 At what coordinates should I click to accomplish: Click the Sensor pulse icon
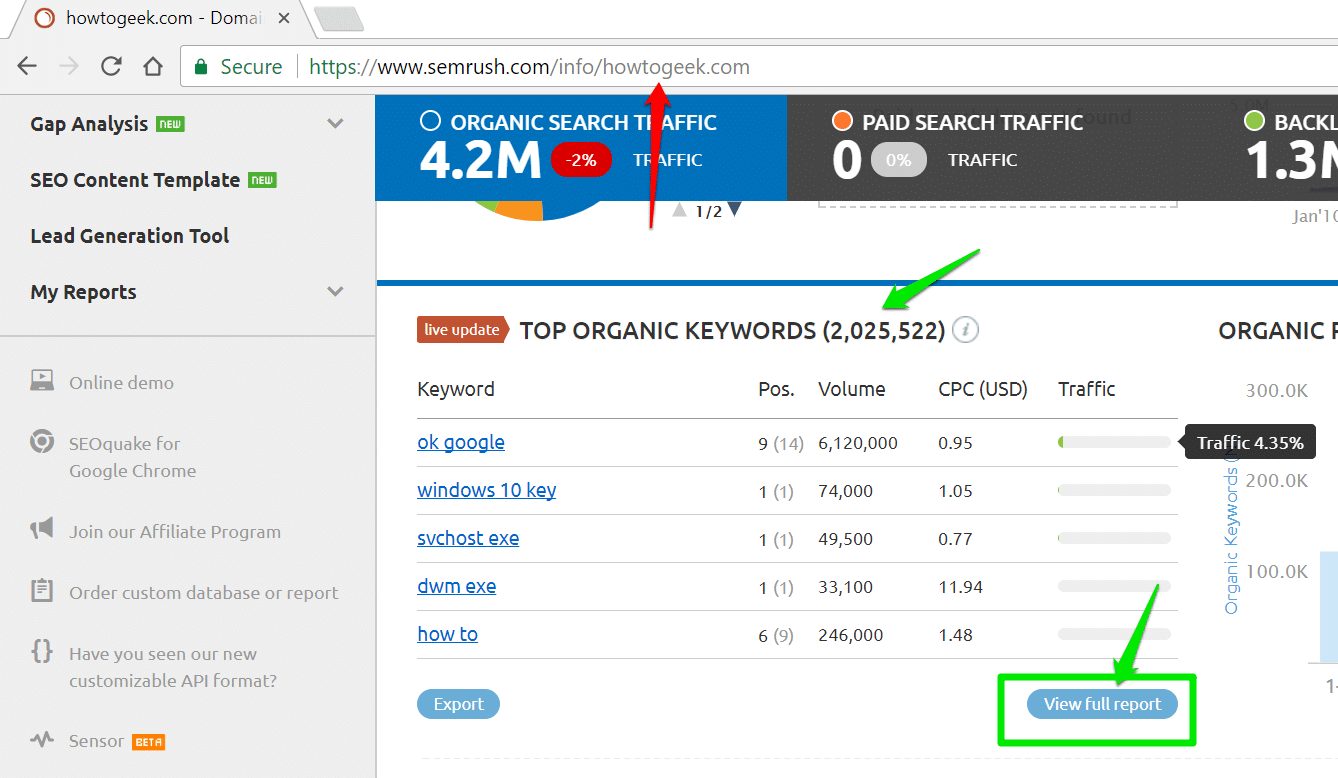click(42, 740)
